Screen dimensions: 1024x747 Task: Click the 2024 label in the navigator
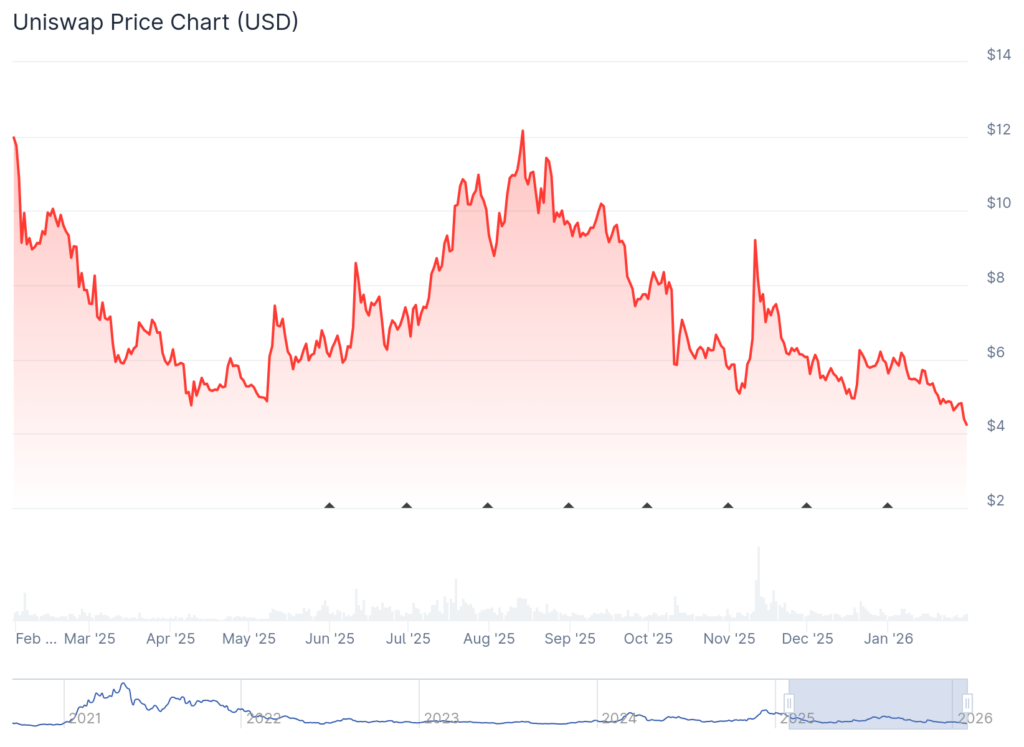pyautogui.click(x=619, y=717)
